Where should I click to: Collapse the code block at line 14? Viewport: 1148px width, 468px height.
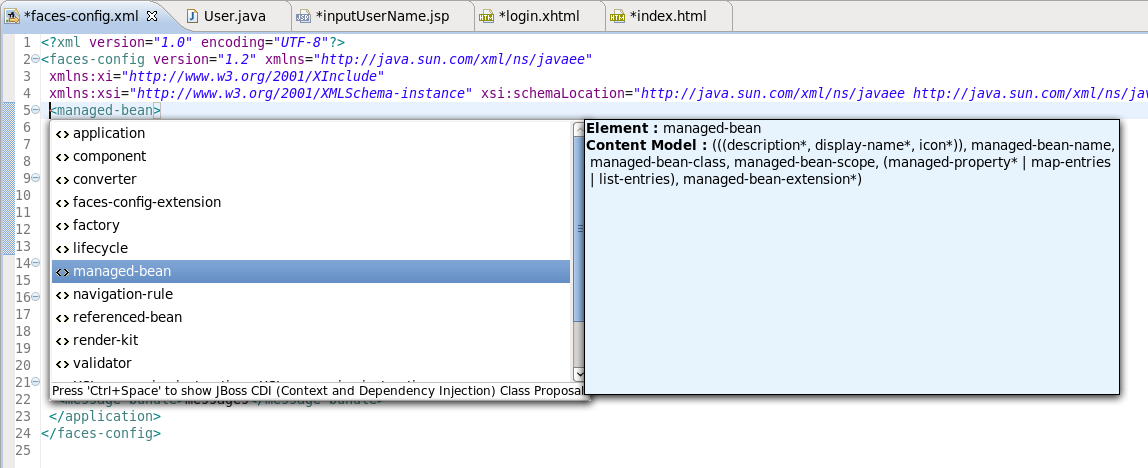(35, 263)
